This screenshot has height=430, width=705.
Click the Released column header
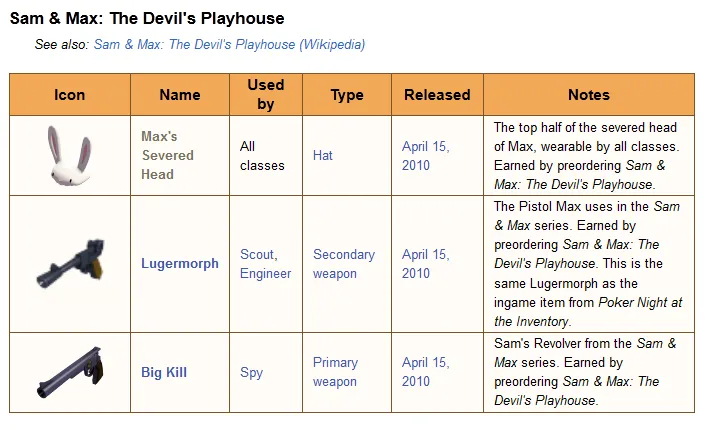(437, 95)
